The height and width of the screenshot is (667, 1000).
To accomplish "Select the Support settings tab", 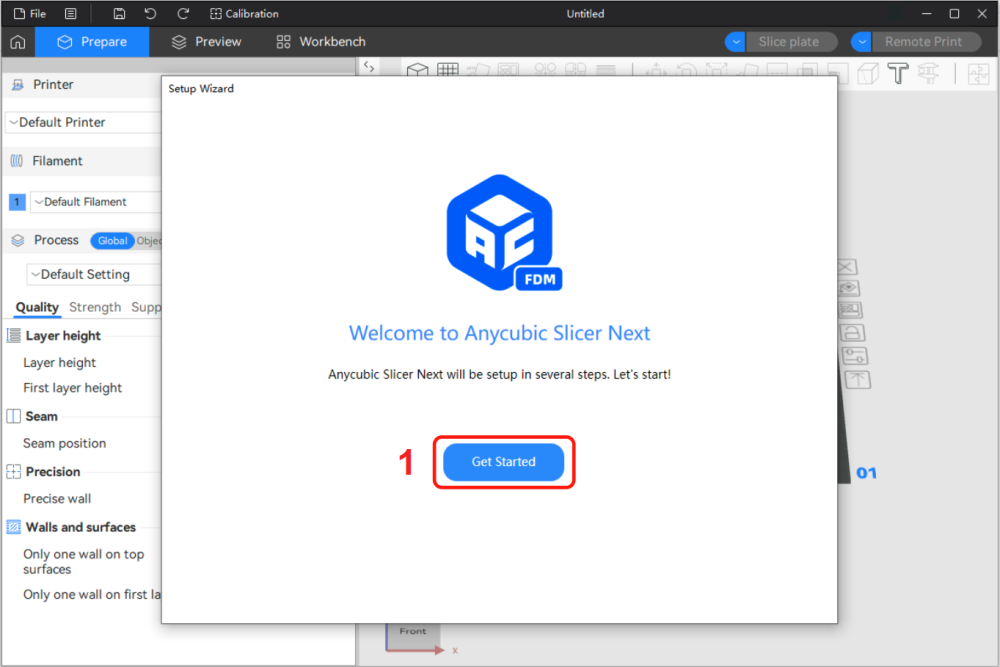I will pyautogui.click(x=146, y=307).
